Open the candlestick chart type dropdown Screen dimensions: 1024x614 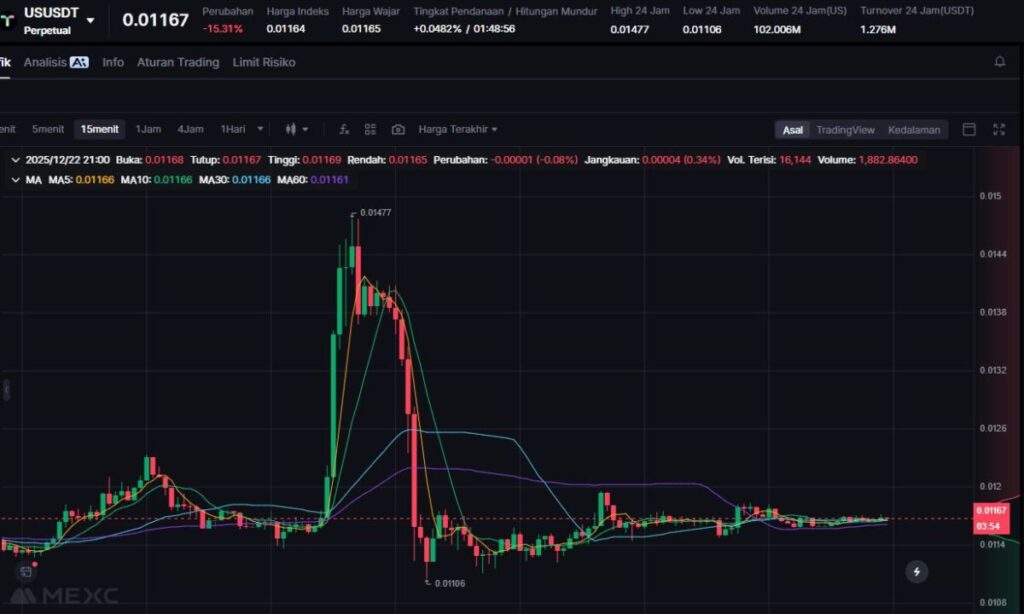(x=297, y=129)
